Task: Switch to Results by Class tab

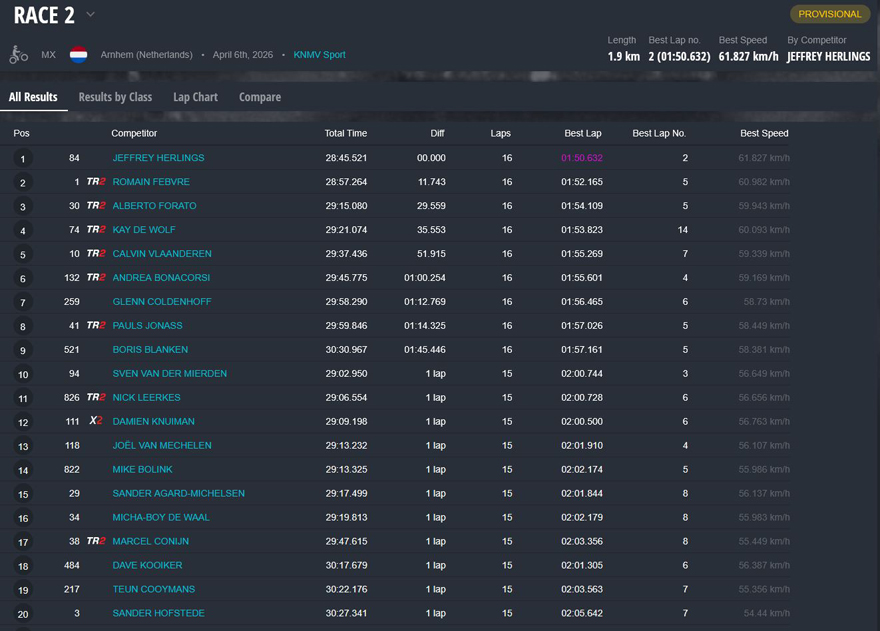Action: 115,97
